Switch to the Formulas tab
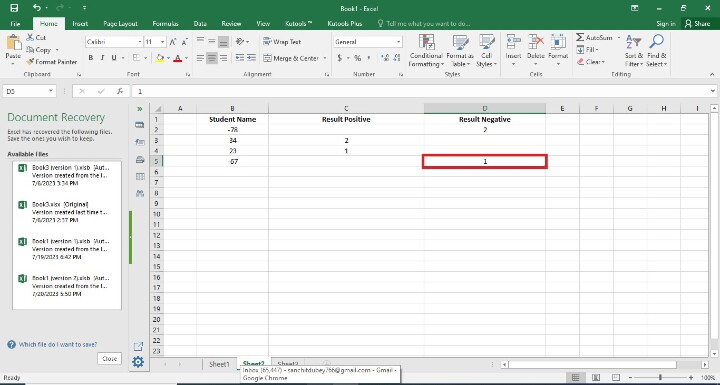The width and height of the screenshot is (720, 385). point(165,23)
